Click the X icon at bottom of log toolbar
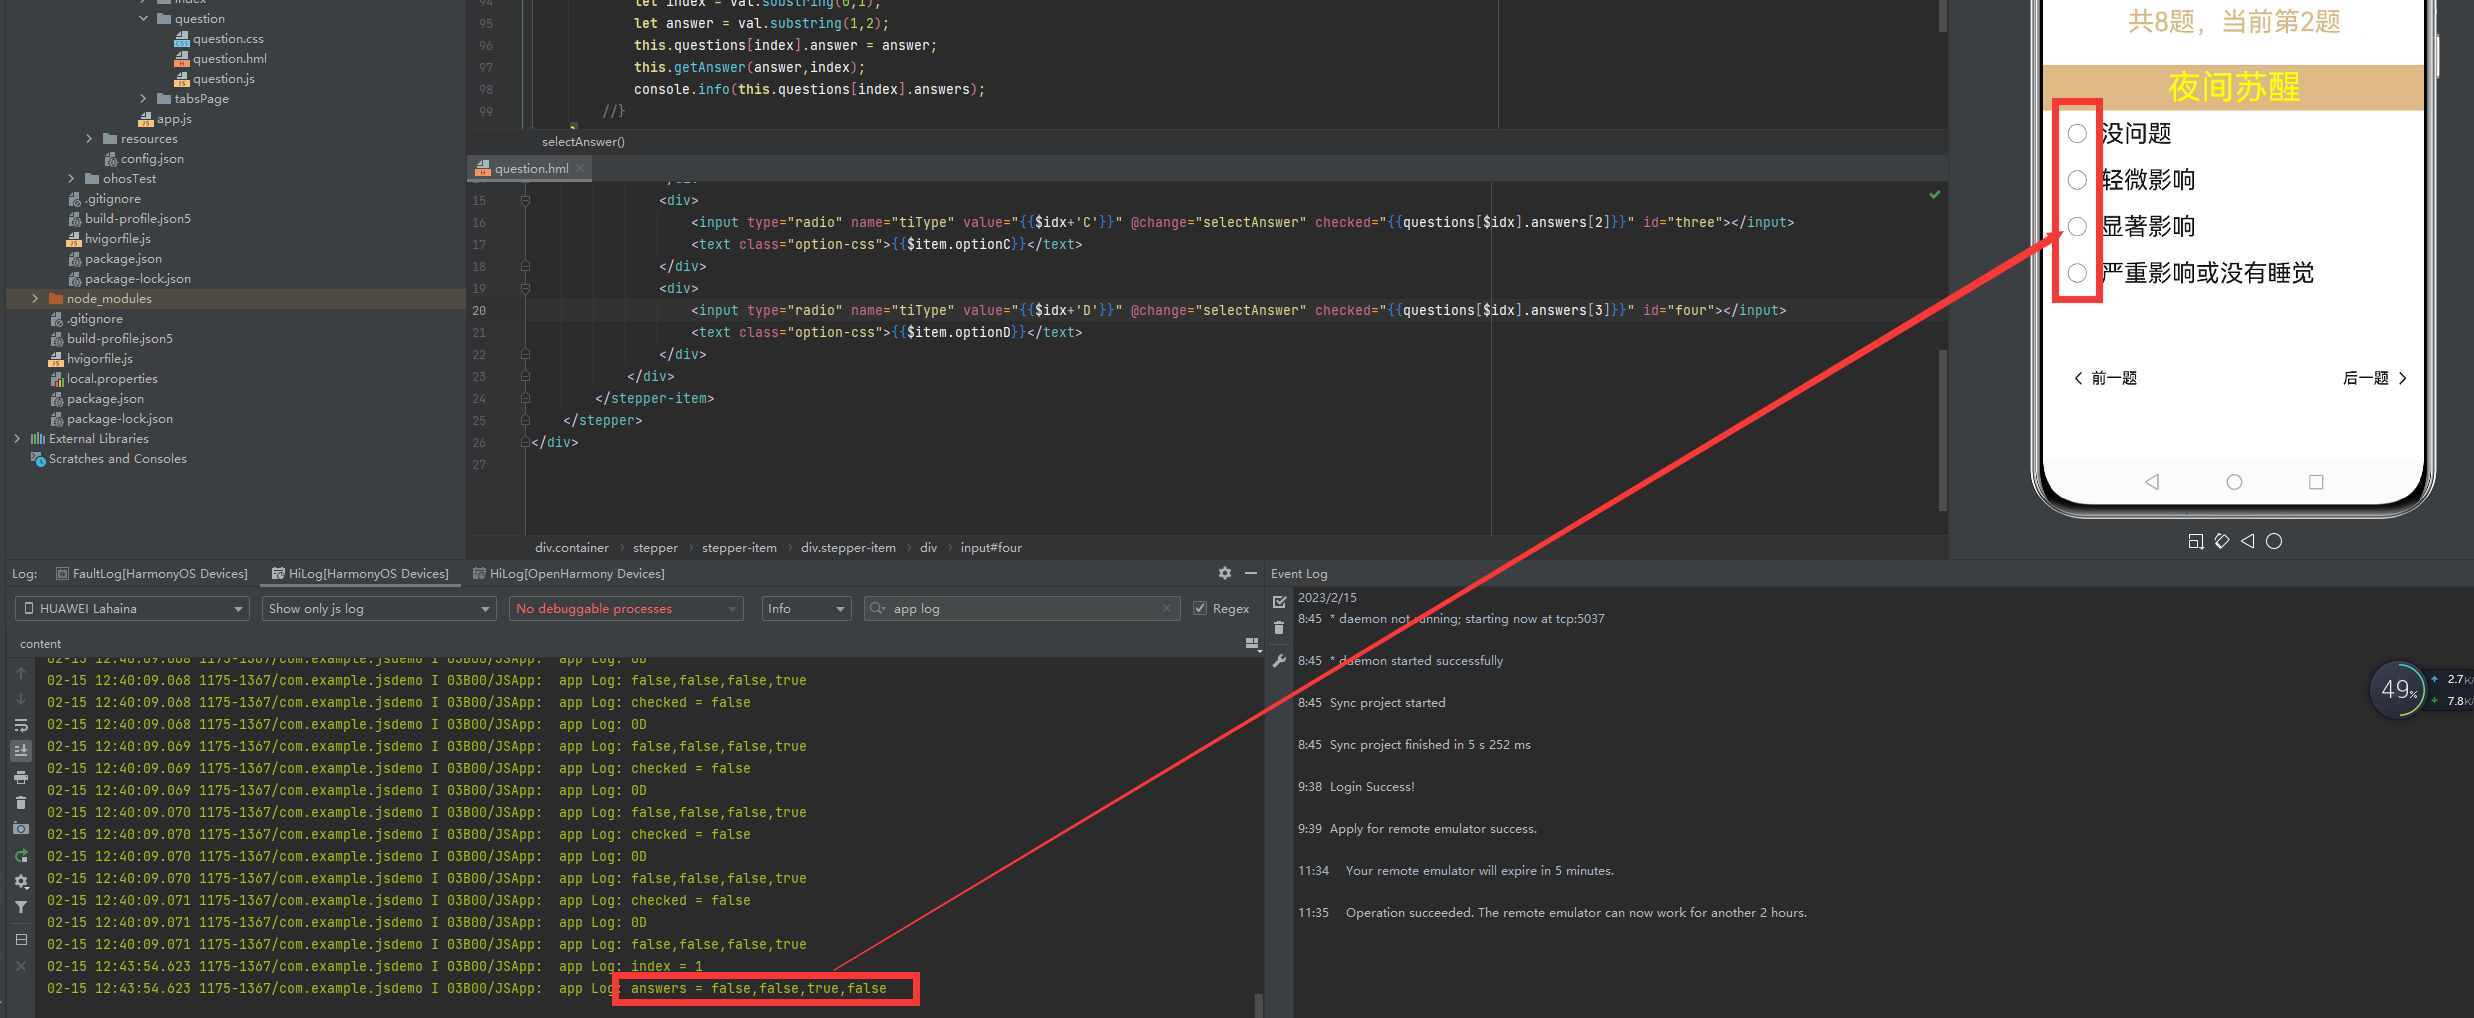Screen dimensions: 2474x1018 (21, 966)
